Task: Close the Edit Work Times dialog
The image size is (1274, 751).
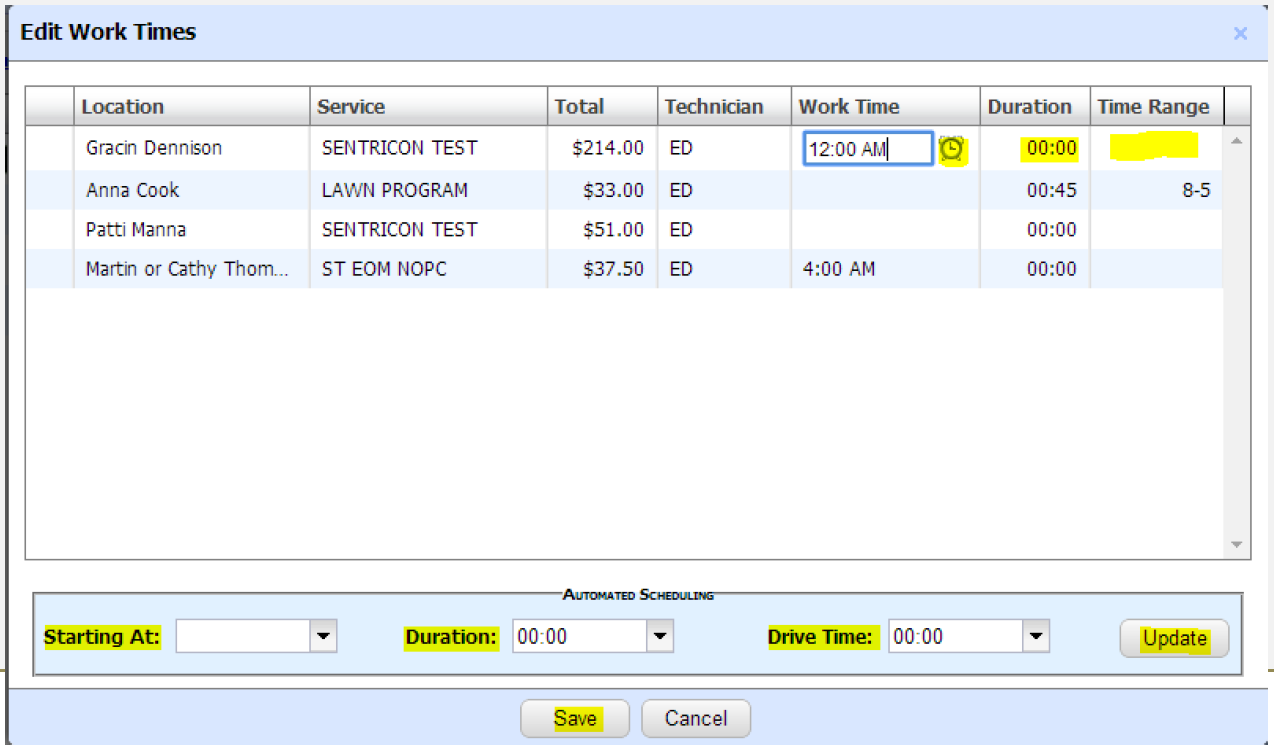Action: point(1240,33)
